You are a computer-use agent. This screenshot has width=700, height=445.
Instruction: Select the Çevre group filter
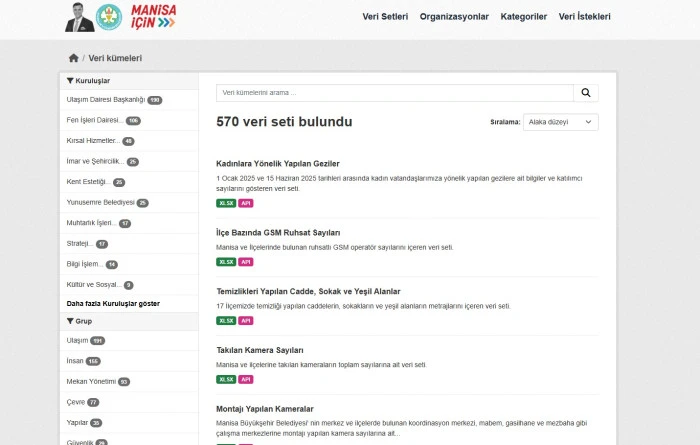click(76, 402)
